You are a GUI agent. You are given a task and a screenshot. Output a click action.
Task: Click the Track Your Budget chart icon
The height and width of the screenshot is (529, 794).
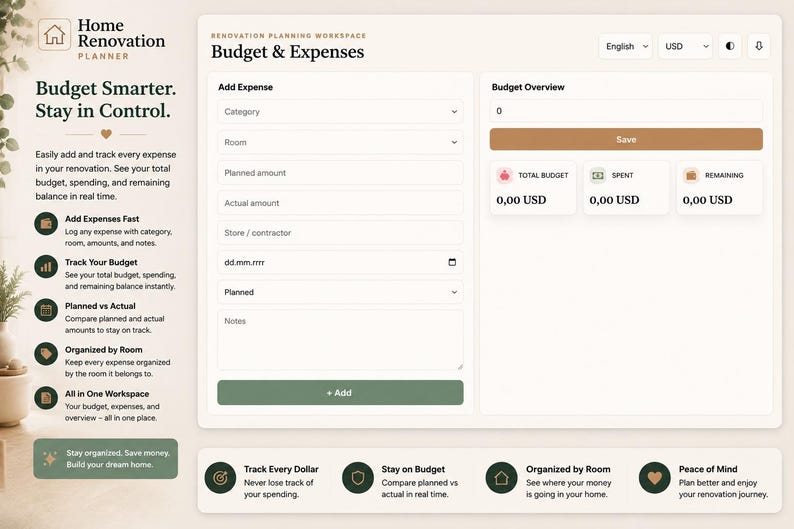click(46, 267)
